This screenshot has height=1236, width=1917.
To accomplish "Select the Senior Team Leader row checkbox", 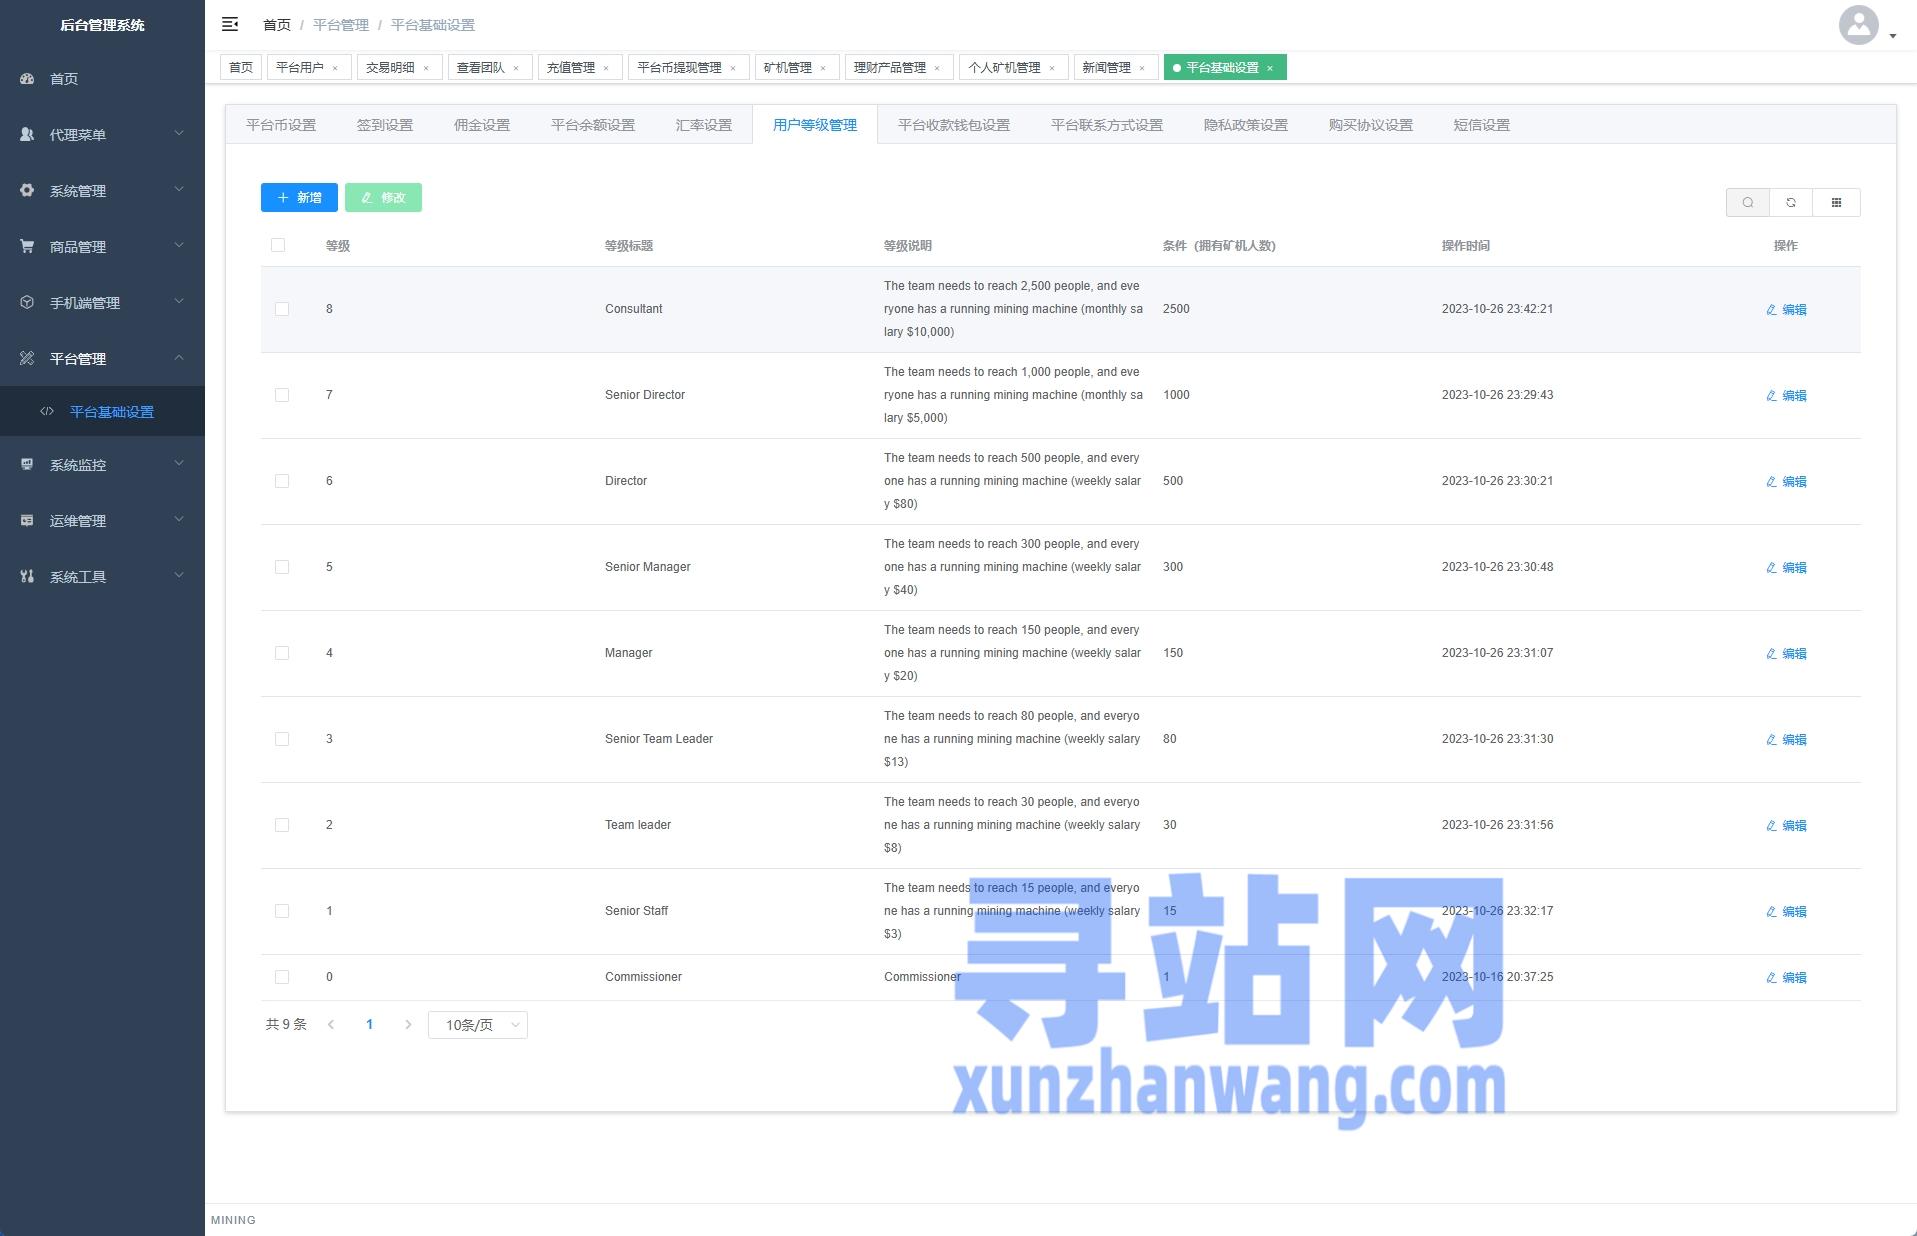I will click(x=282, y=739).
